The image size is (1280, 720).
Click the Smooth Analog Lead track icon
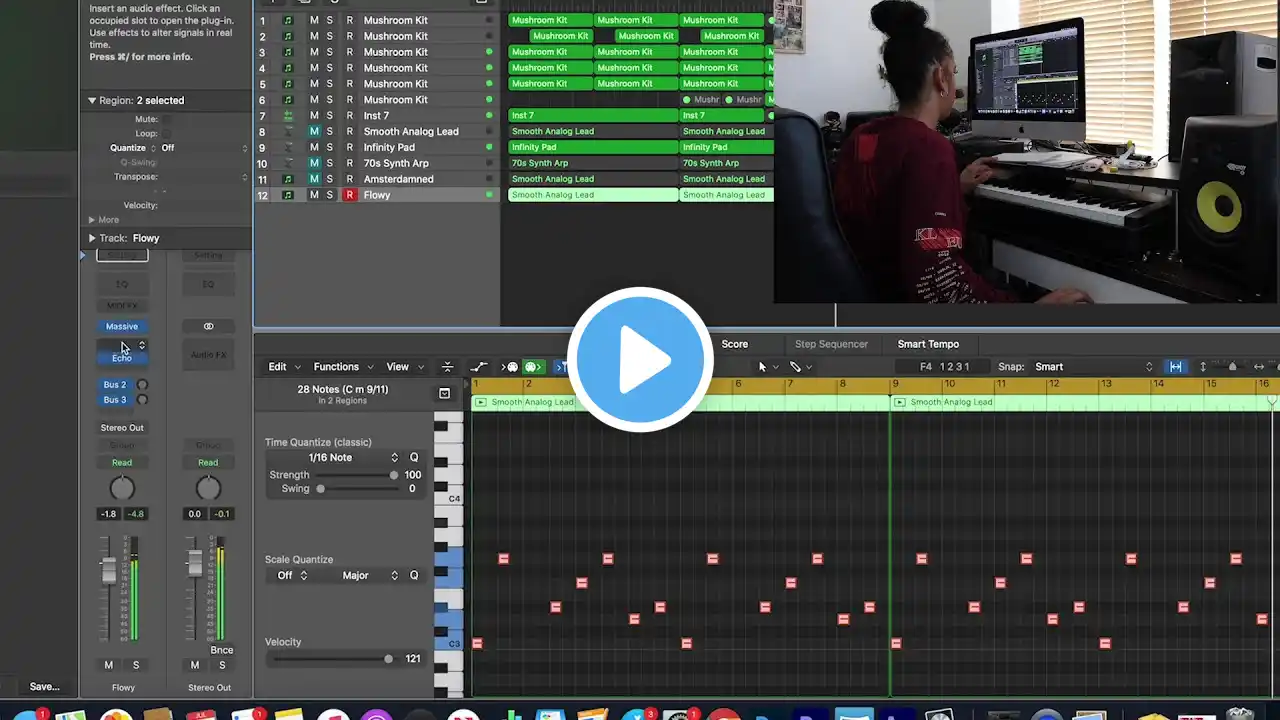point(288,131)
